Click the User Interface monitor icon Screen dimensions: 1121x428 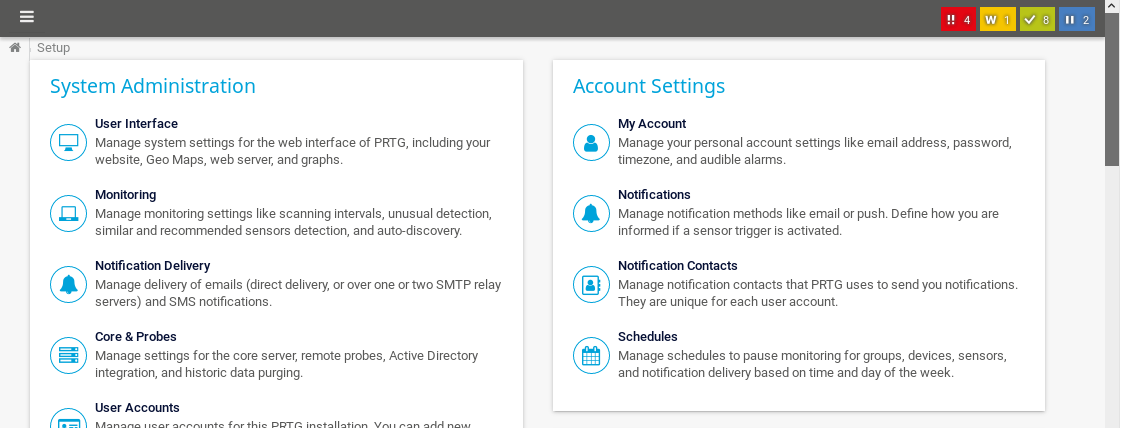tap(69, 142)
